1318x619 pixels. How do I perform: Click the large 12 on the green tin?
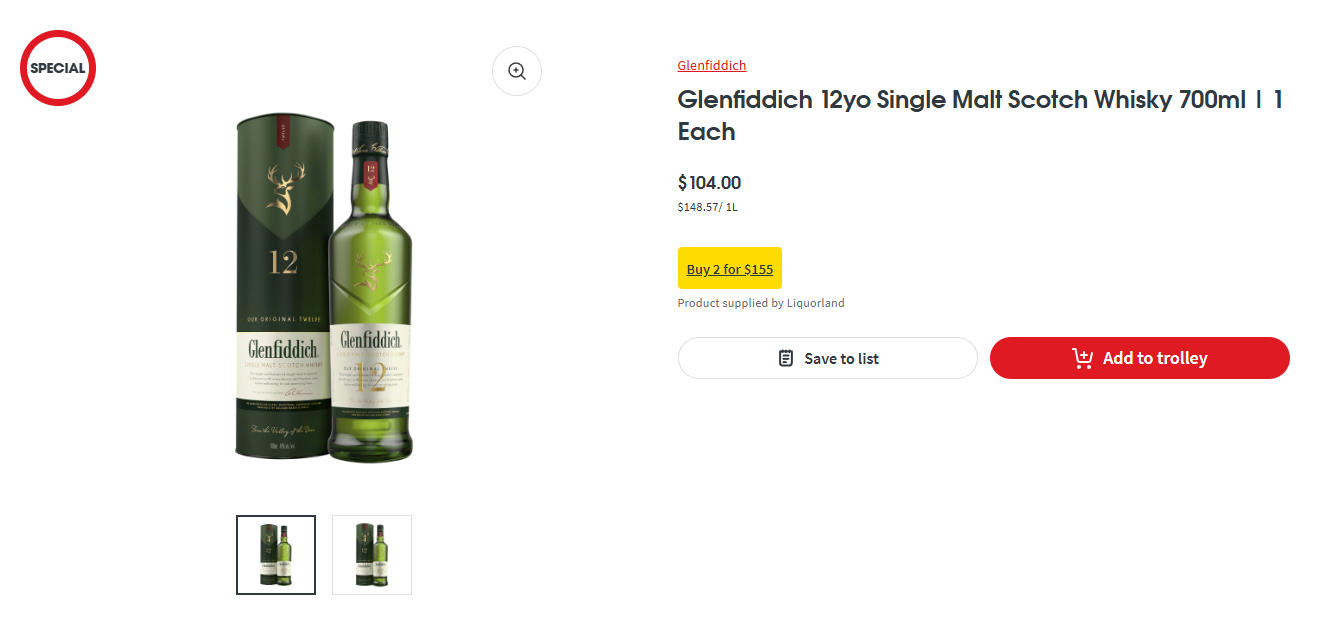282,263
